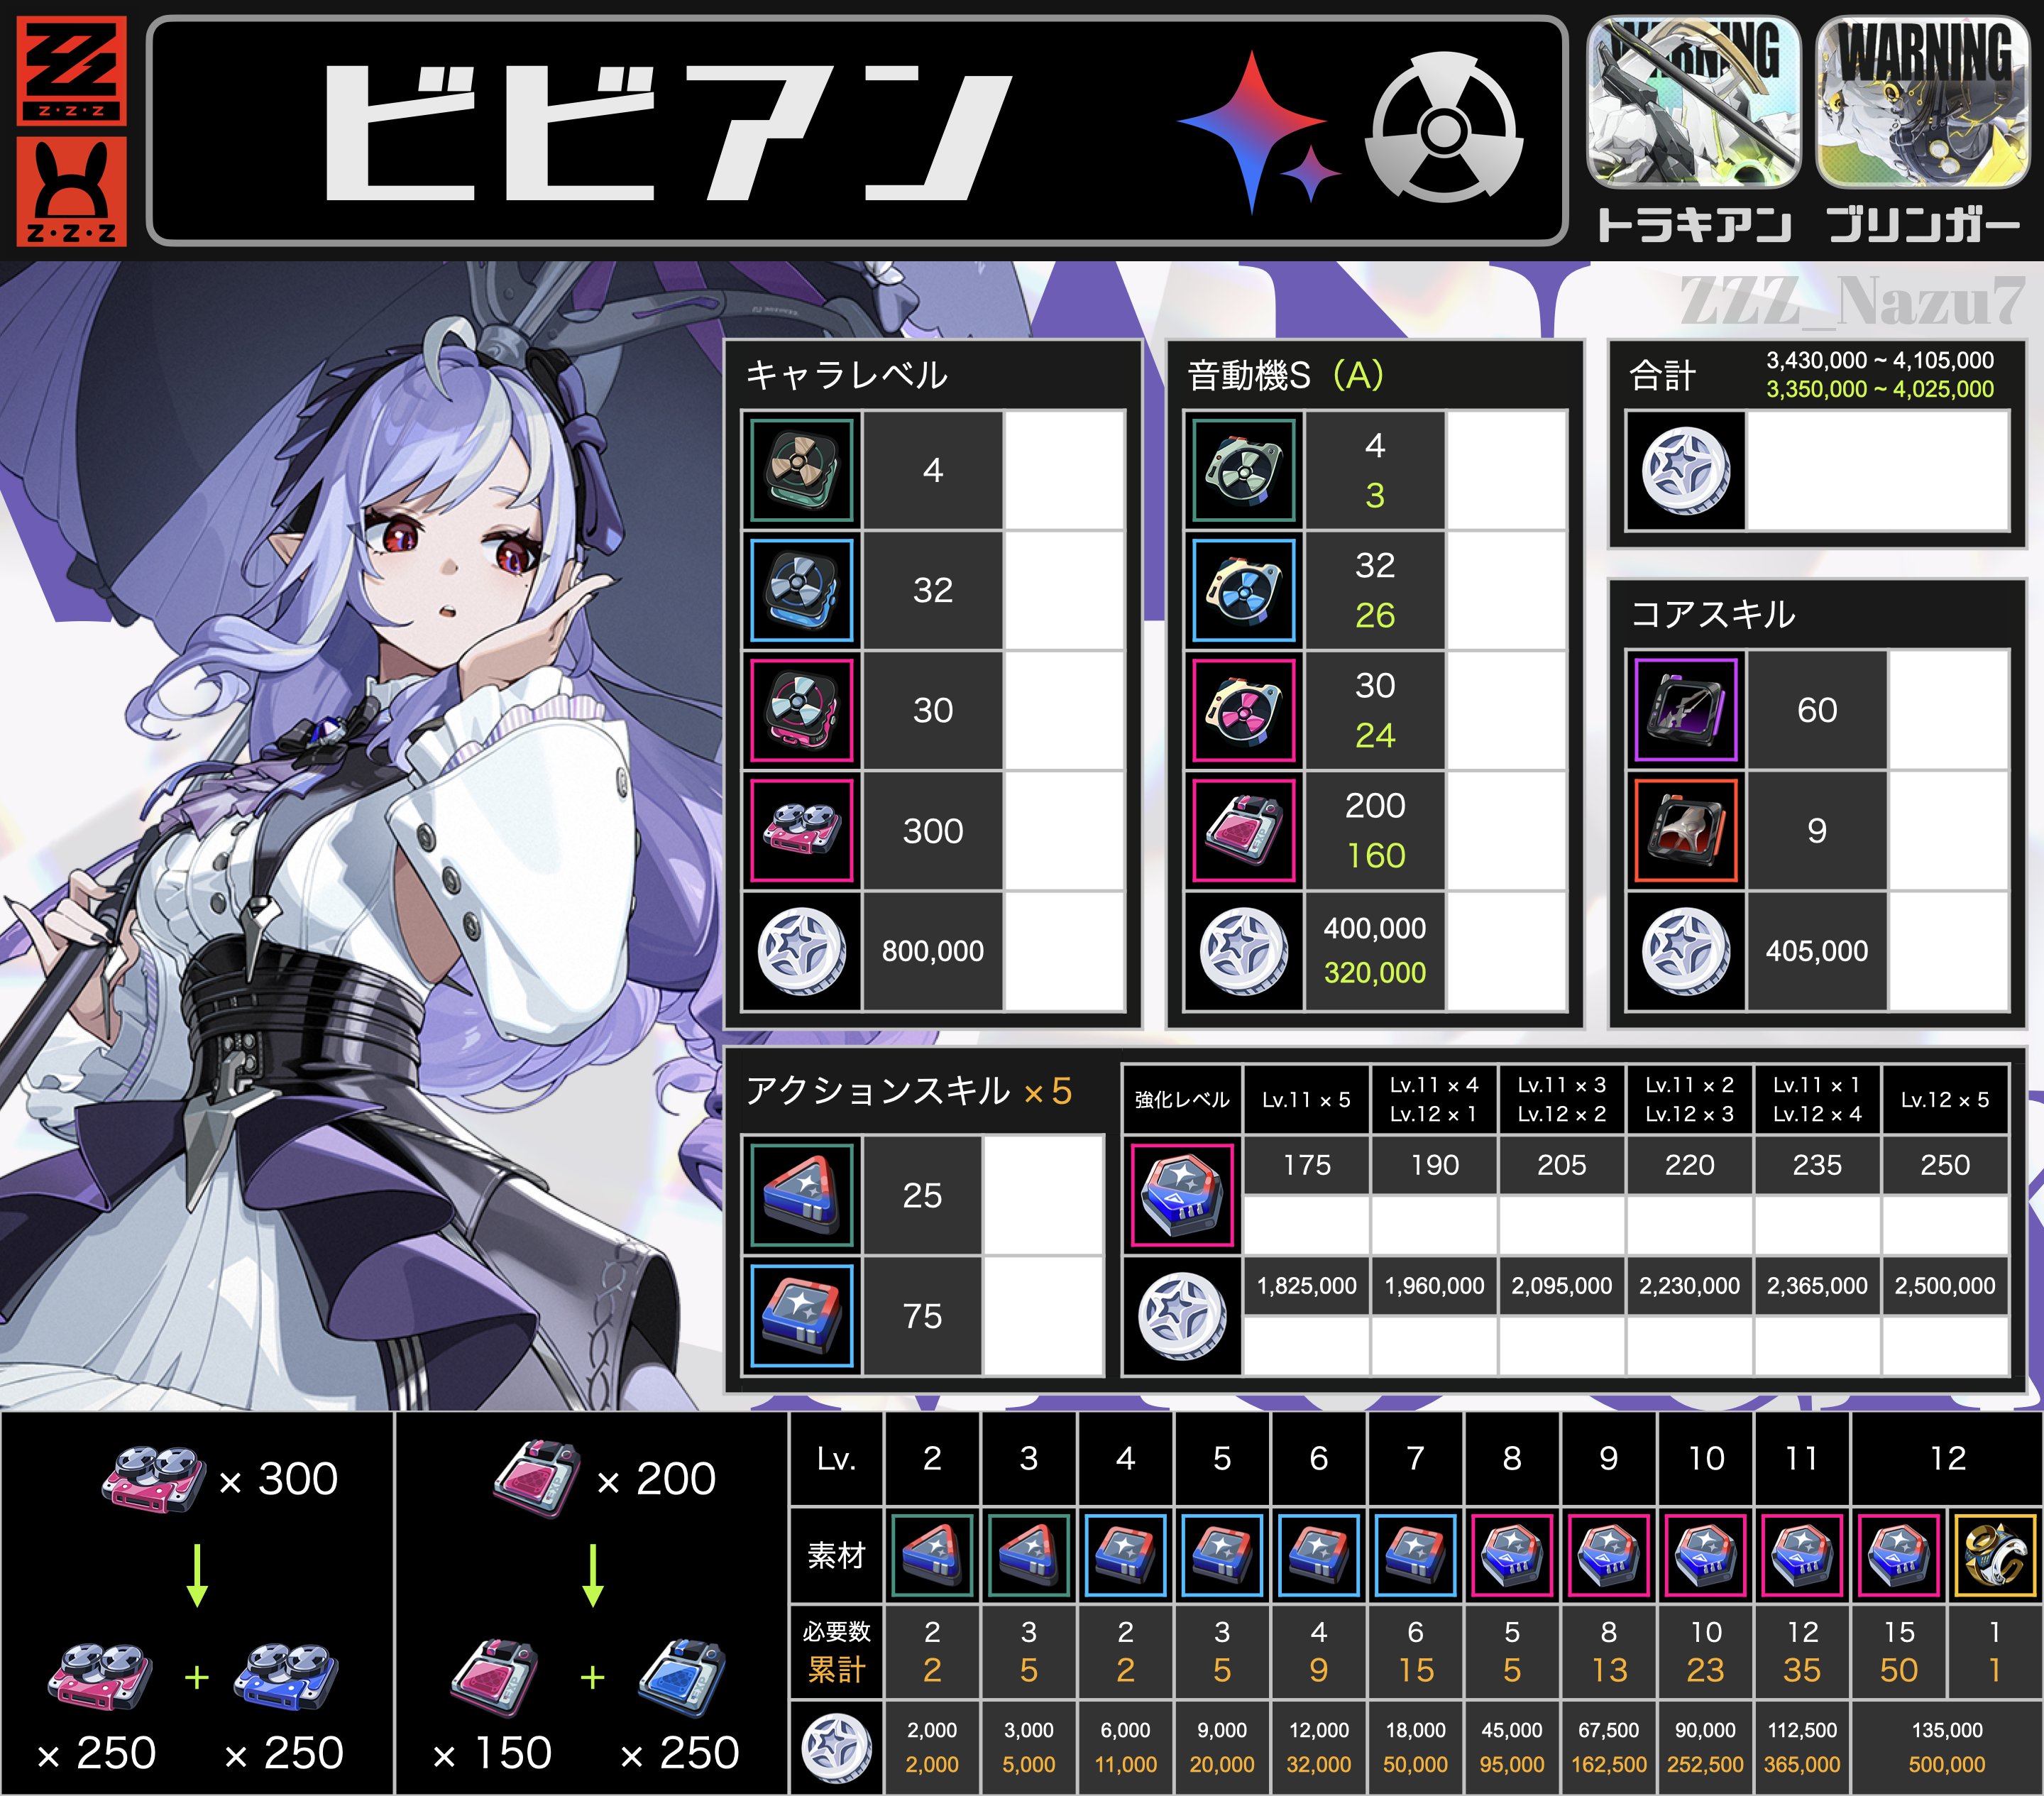Viewport: 2044px width, 1796px height.
Task: Click the pink tape recorder icon beside 300
Action: coord(801,830)
